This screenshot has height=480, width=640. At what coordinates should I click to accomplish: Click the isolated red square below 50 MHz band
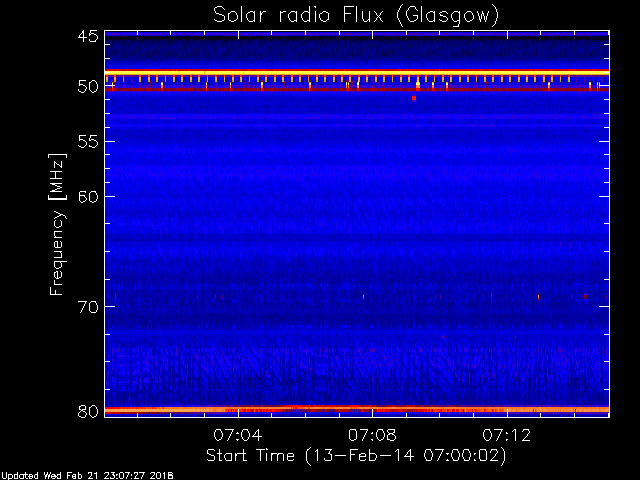(414, 98)
